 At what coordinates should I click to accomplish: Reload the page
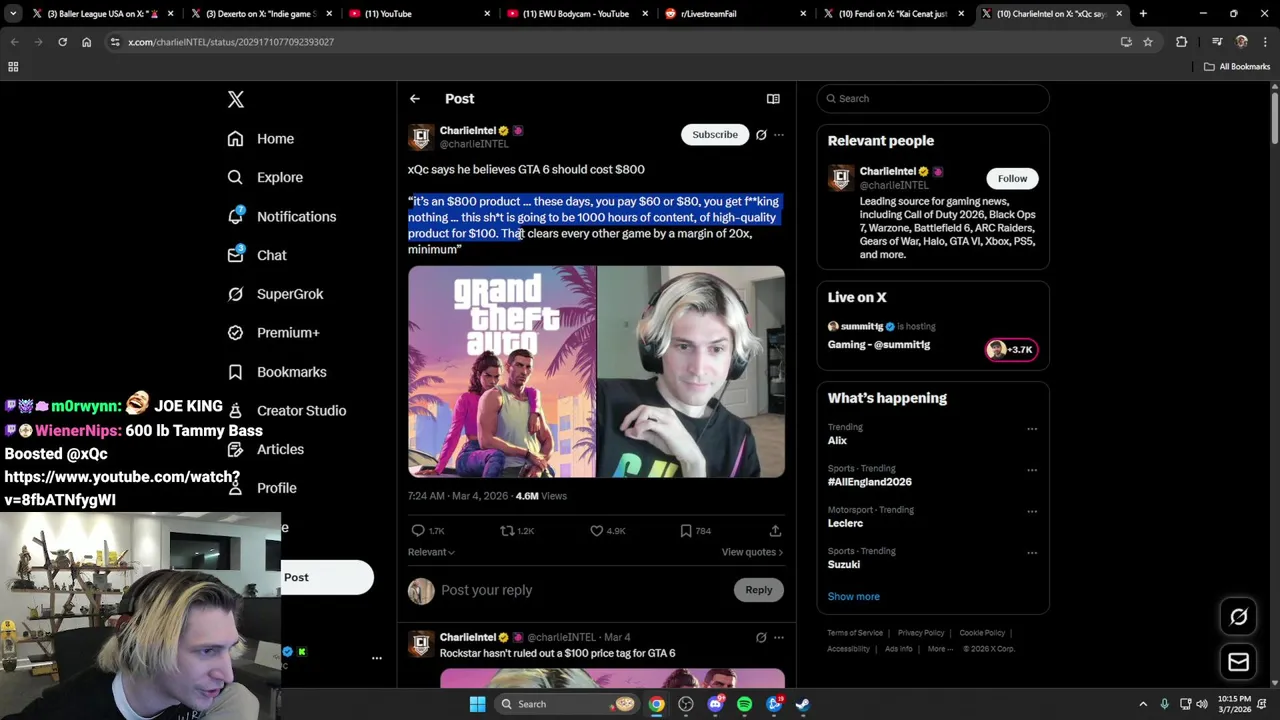coord(62,42)
